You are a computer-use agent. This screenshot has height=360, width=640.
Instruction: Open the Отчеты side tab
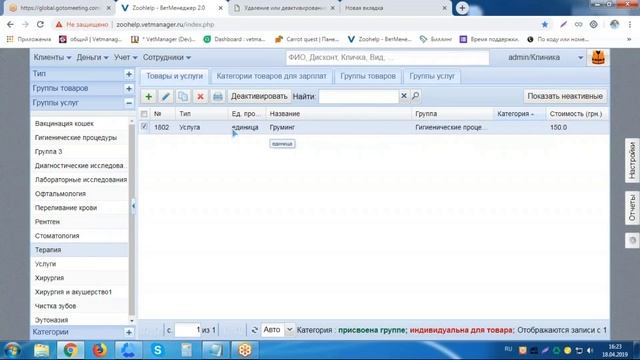click(632, 208)
